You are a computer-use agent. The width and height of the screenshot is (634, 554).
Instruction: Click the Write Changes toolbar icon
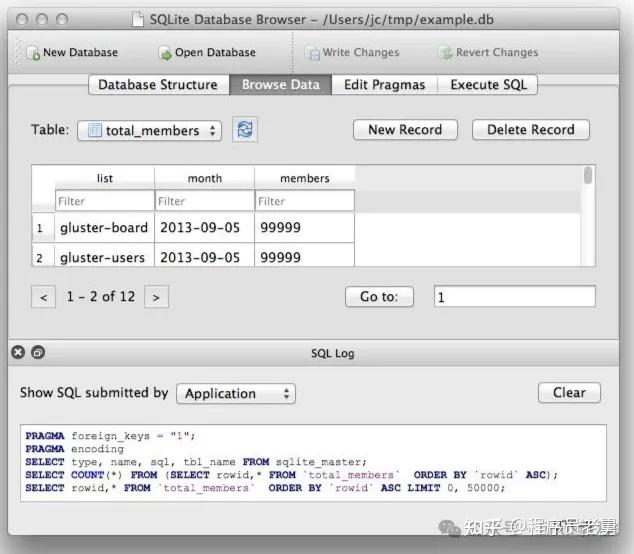tap(312, 53)
